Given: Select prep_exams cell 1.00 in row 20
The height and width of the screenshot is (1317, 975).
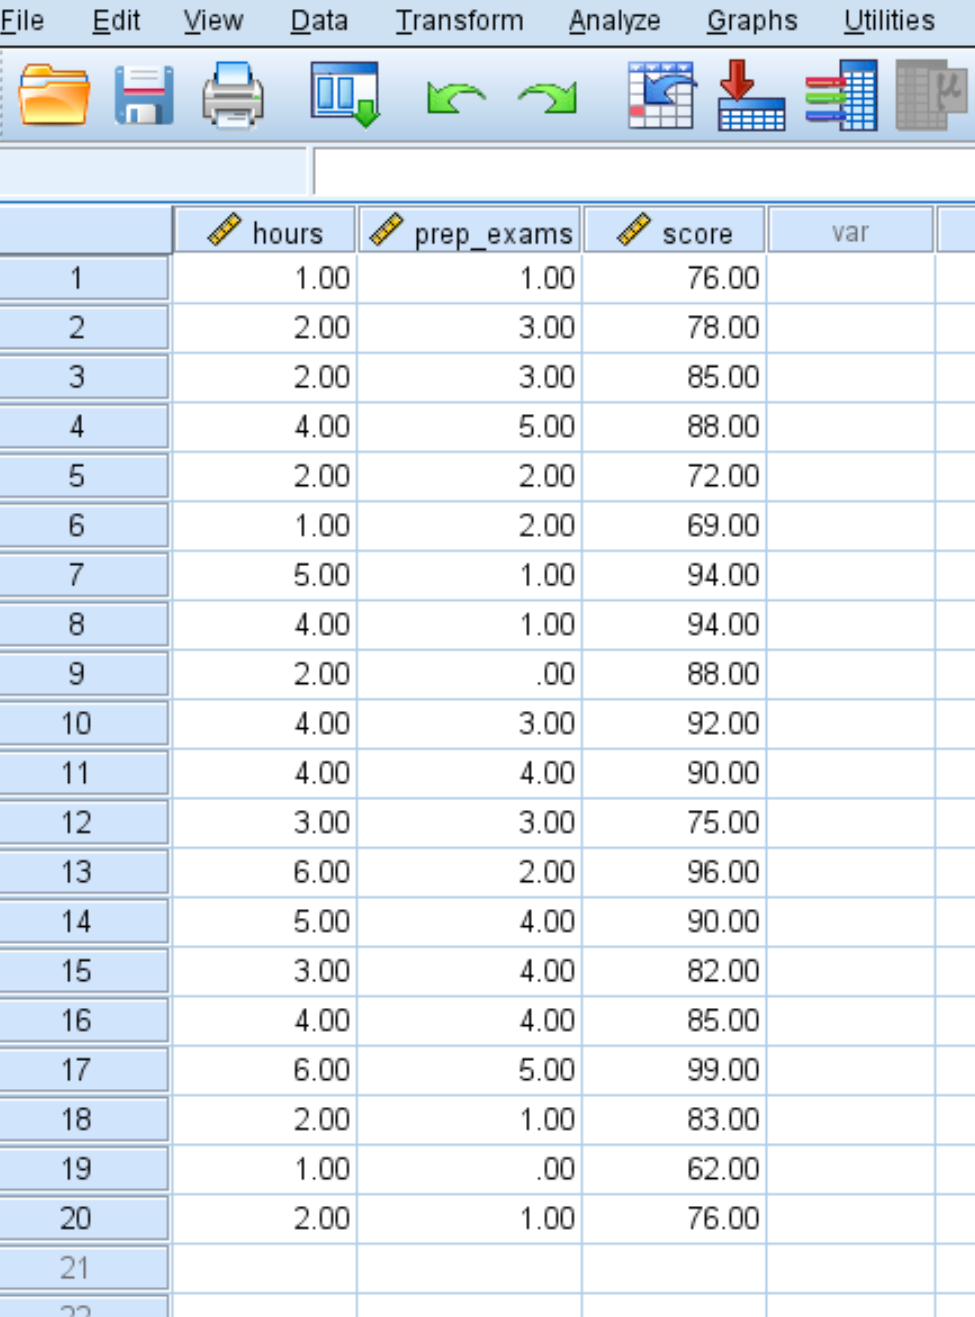Looking at the screenshot, I should coord(469,1218).
